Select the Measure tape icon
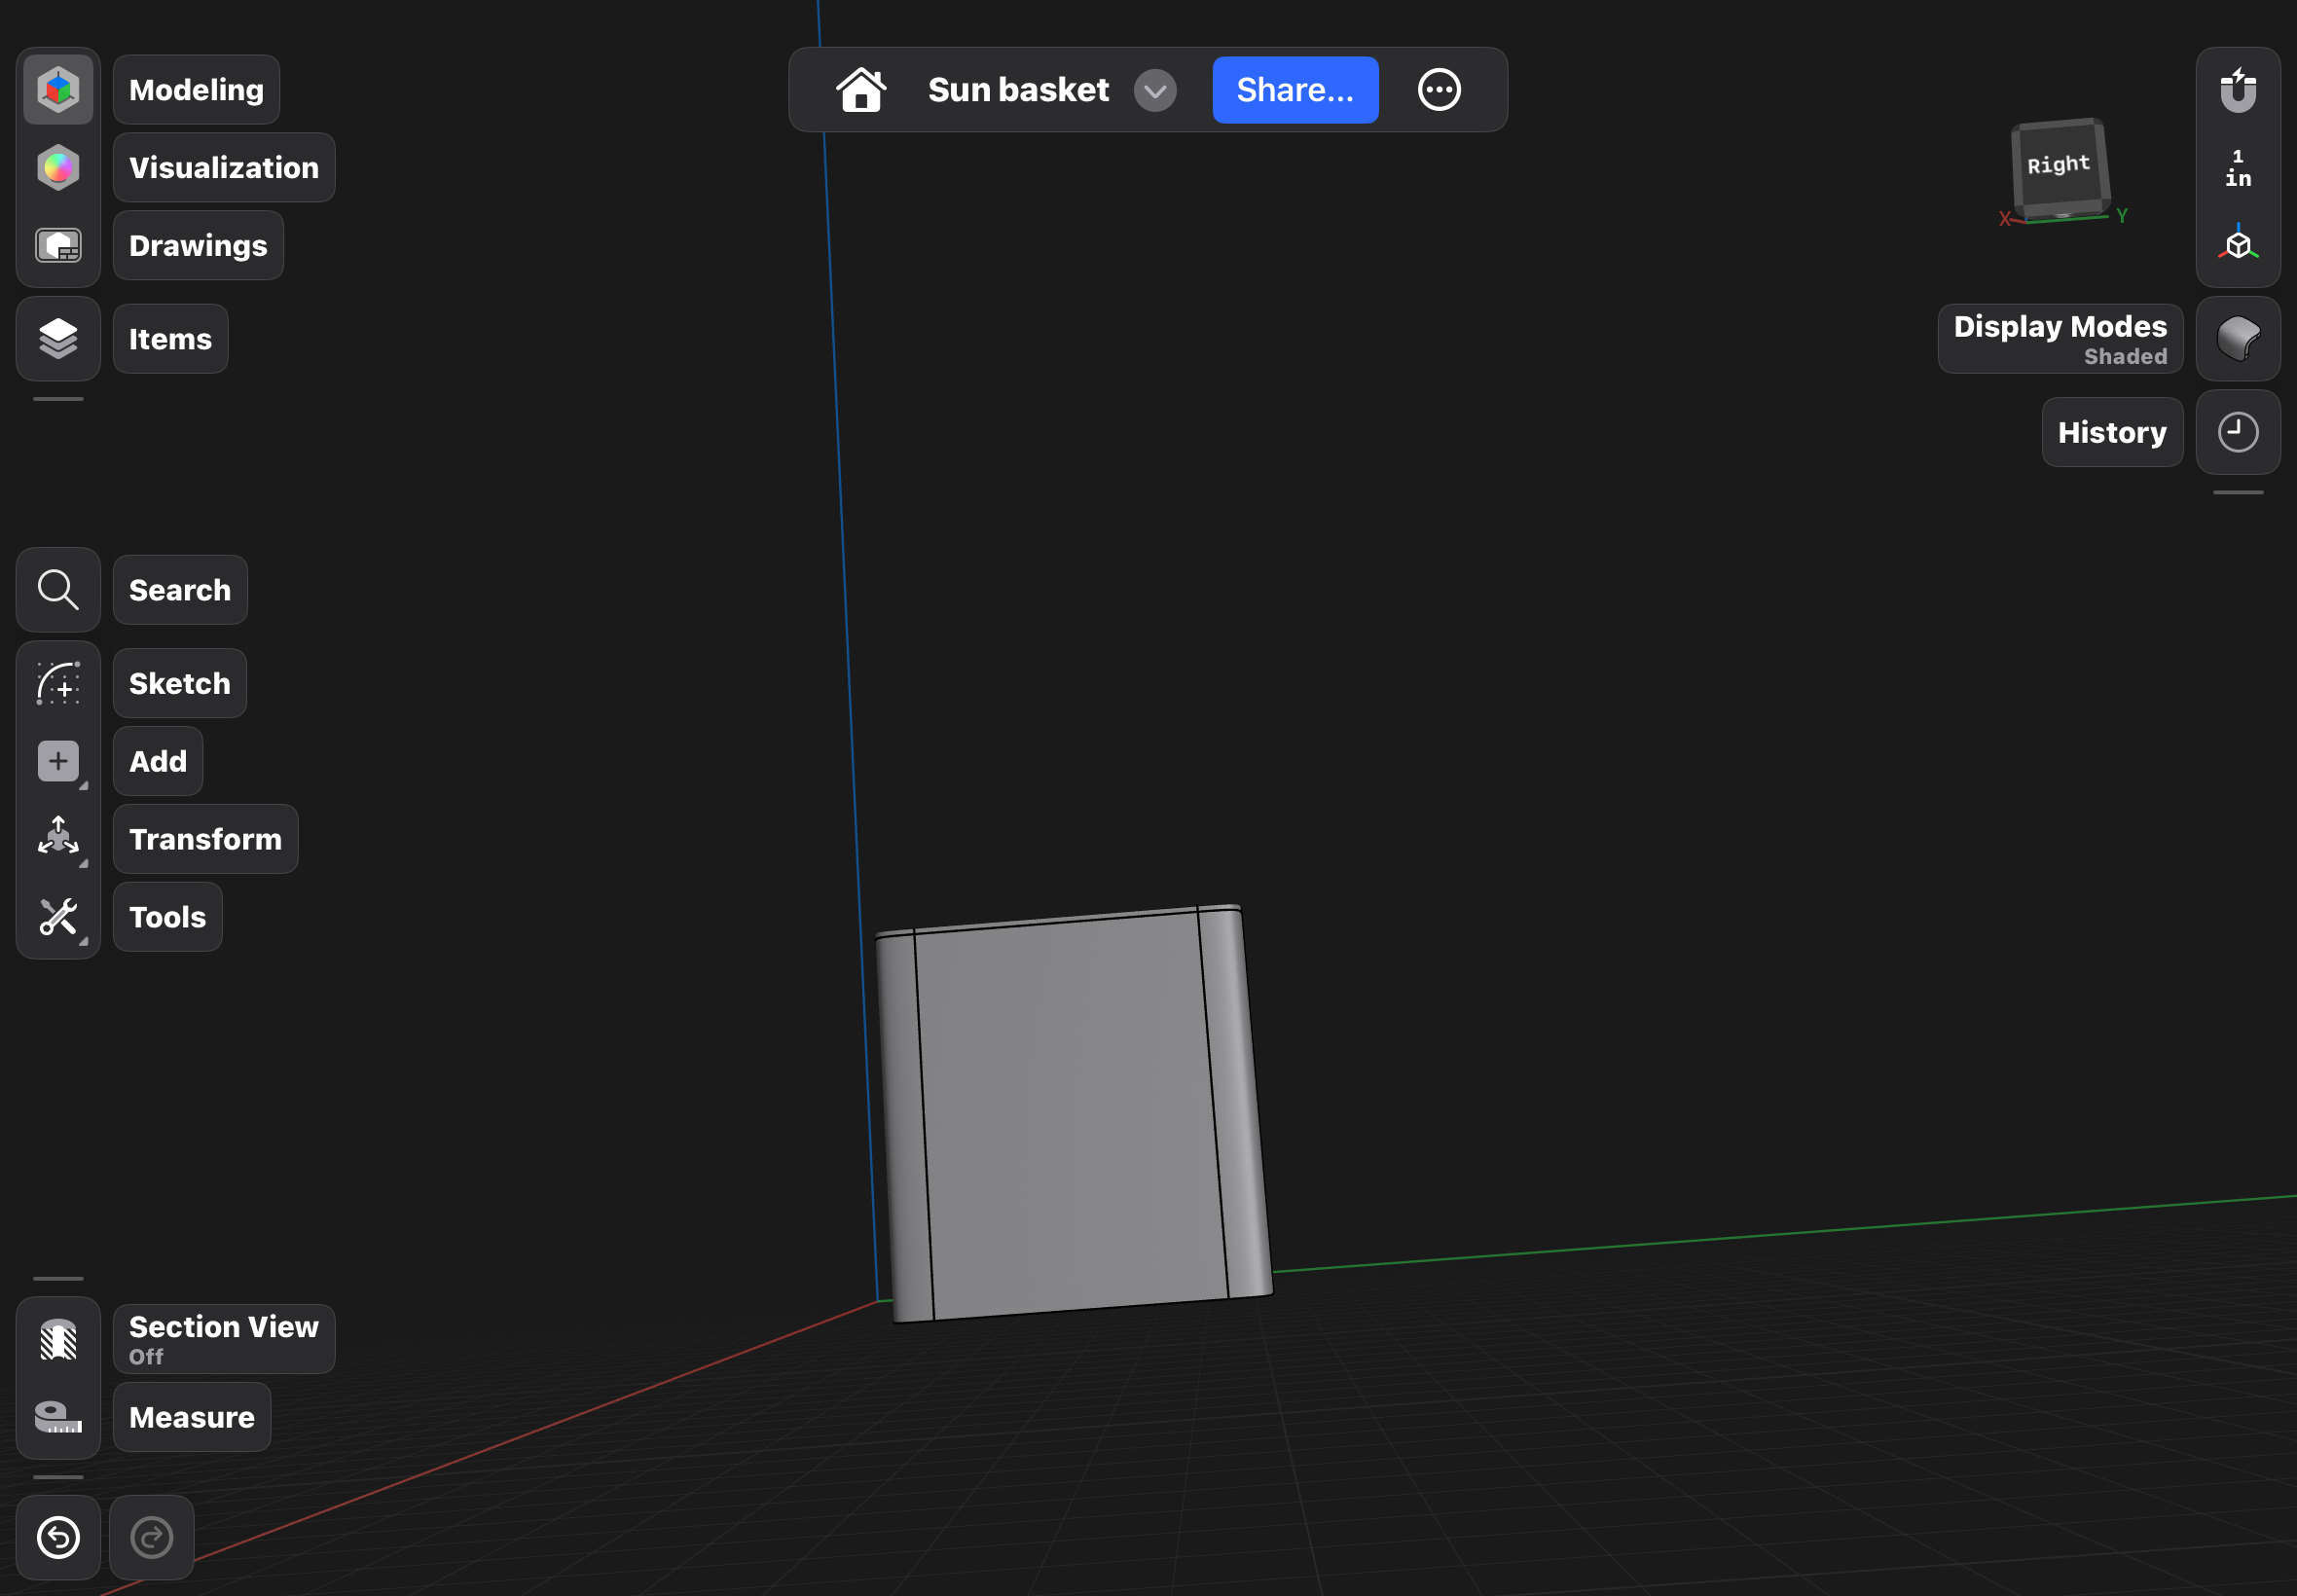The image size is (2297, 1596). click(x=58, y=1418)
